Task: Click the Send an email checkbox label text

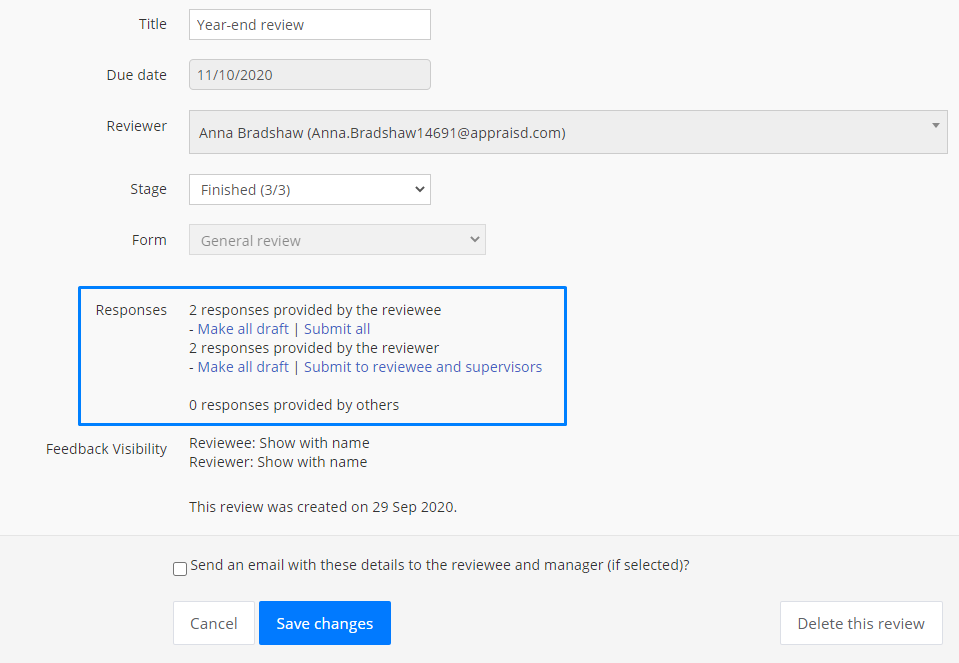Action: click(x=440, y=565)
